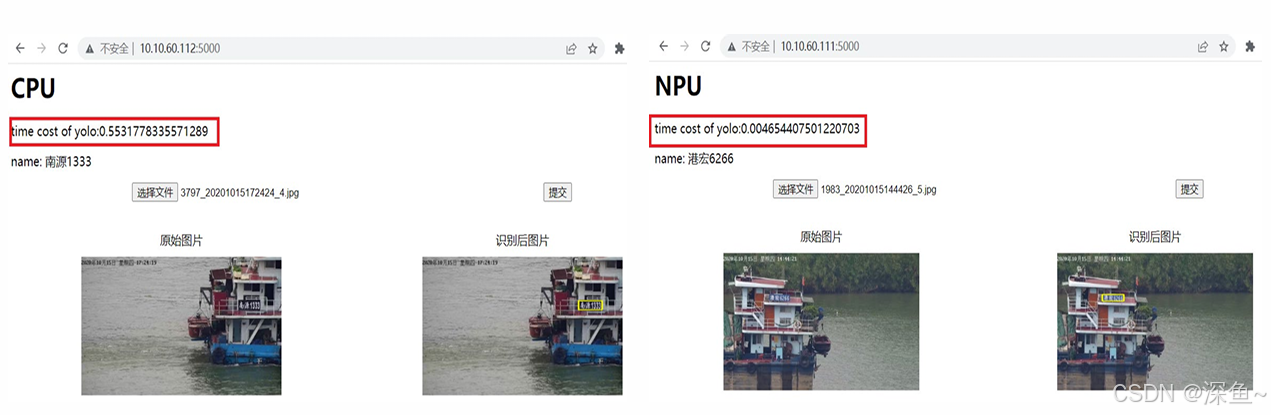The image size is (1271, 415).
Task: Click 选择文件 button on the CPU page
Action: pyautogui.click(x=155, y=192)
